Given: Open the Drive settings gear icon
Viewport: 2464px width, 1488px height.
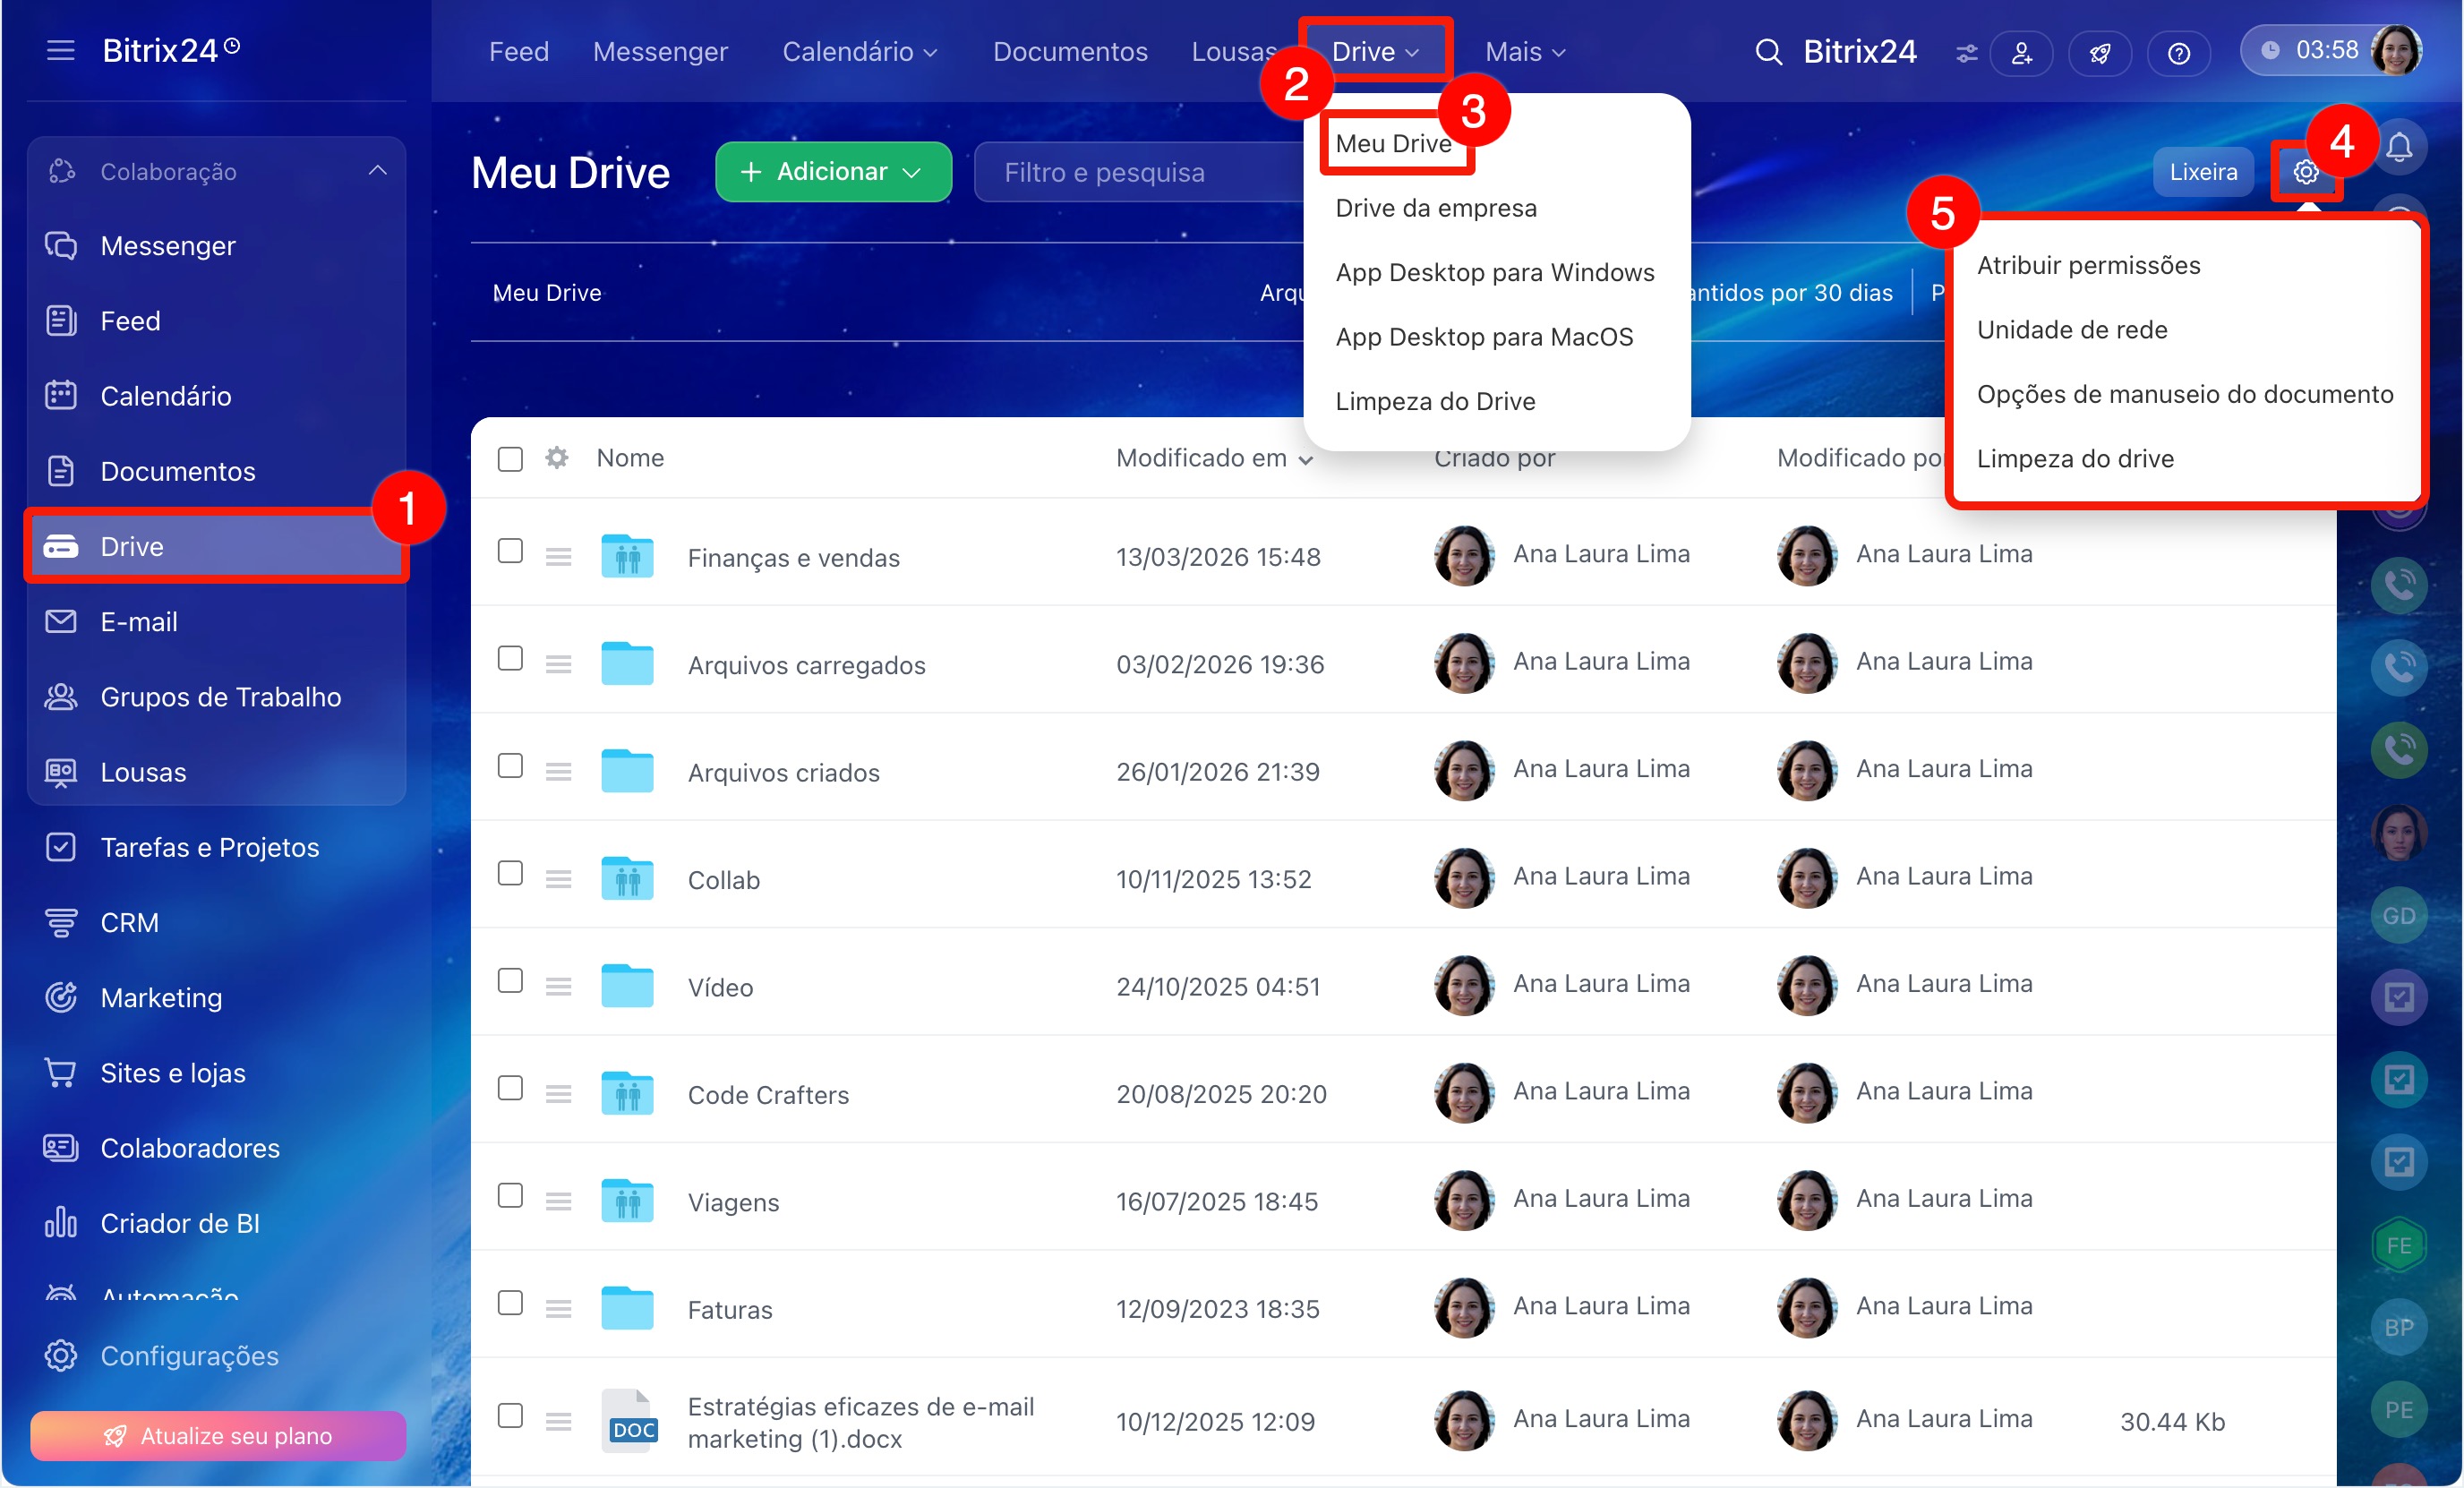Looking at the screenshot, I should click(2305, 172).
